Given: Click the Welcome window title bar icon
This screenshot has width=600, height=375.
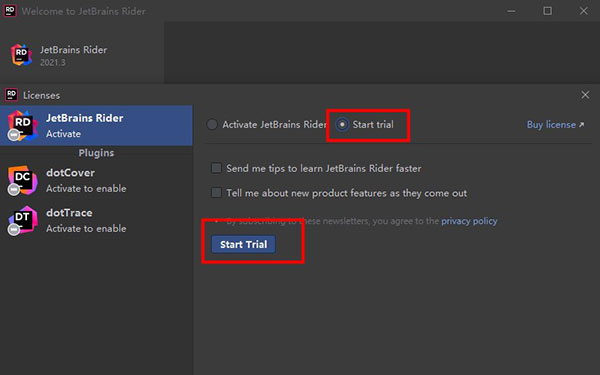Looking at the screenshot, I should (10, 10).
